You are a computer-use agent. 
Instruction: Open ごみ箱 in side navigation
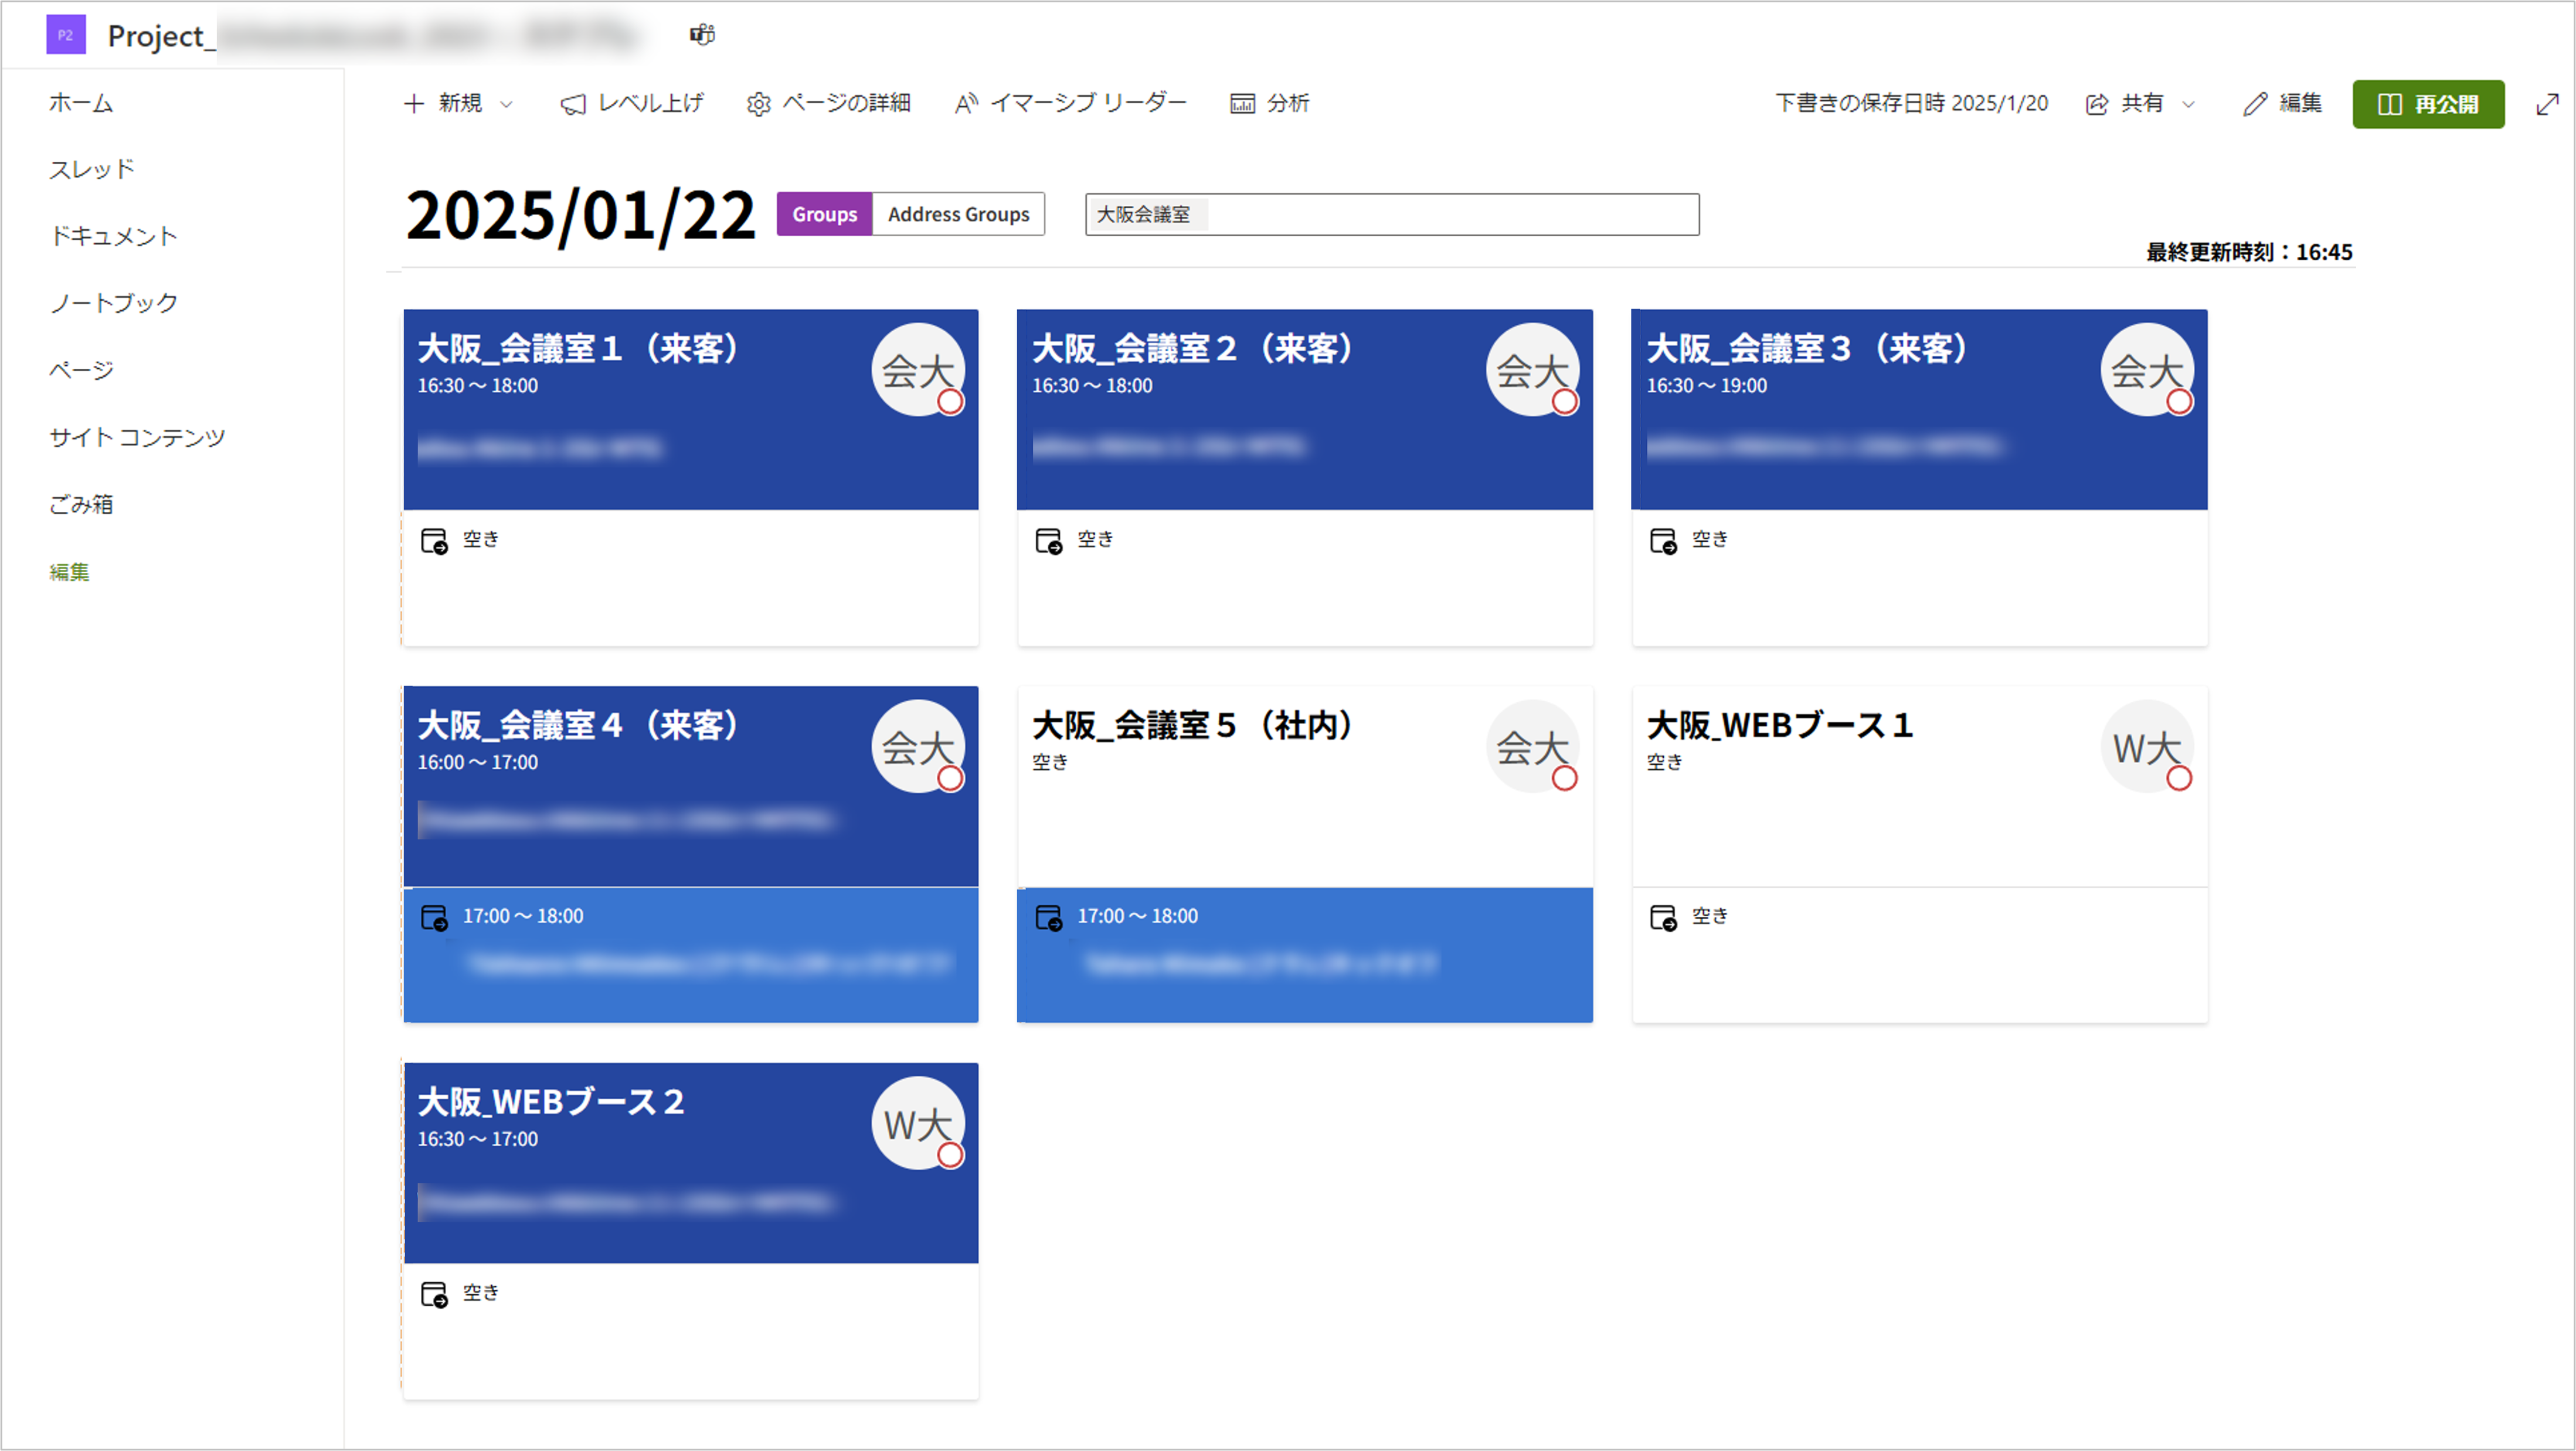81,504
